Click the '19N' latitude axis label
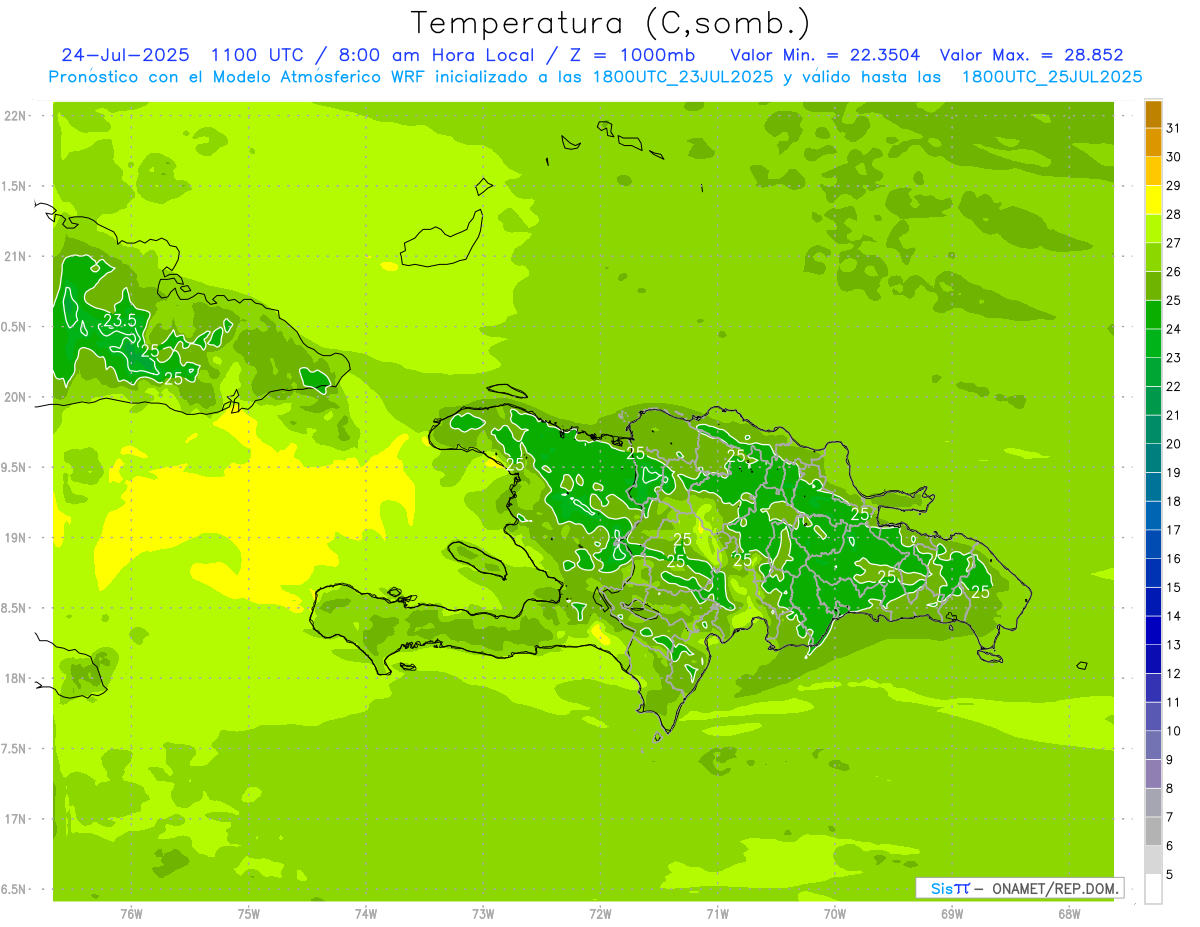 tap(15, 538)
